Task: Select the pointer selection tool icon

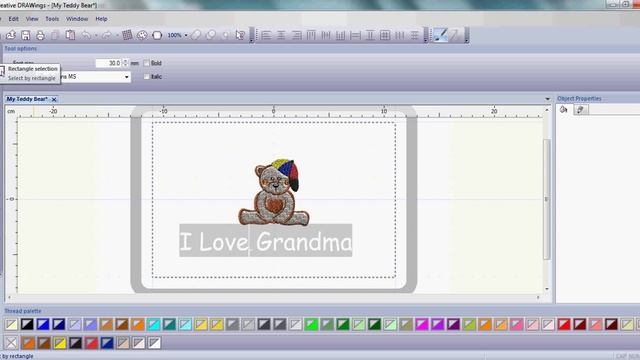Action: coord(240,36)
